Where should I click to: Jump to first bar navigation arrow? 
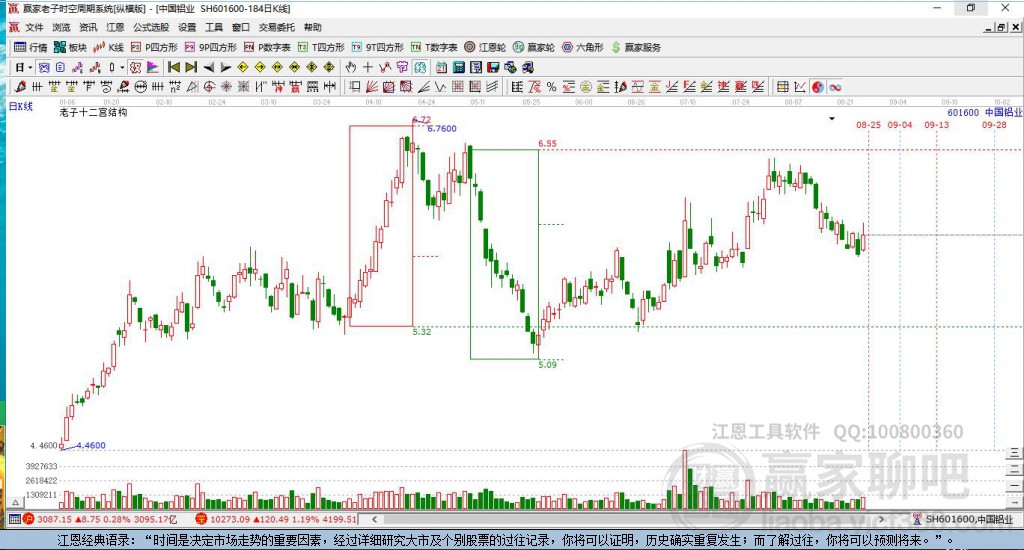(x=173, y=67)
